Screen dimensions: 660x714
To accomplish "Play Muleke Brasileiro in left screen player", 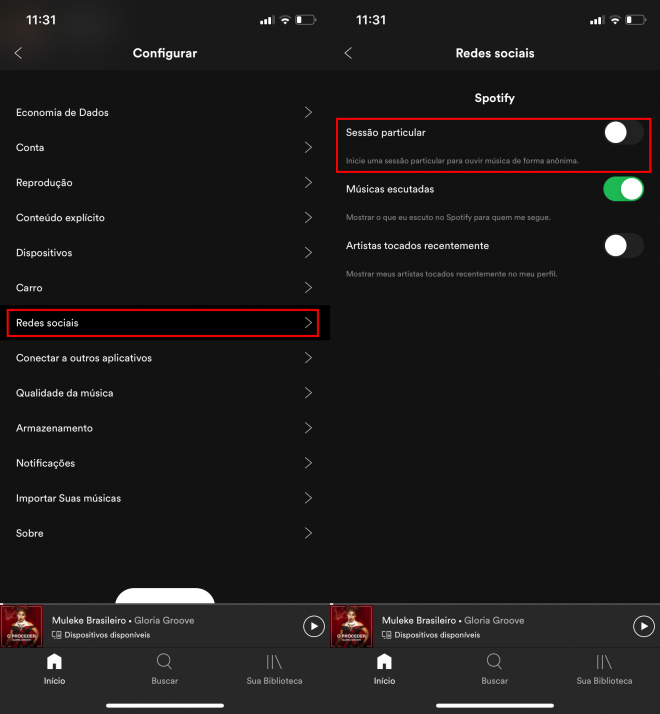I will click(314, 626).
